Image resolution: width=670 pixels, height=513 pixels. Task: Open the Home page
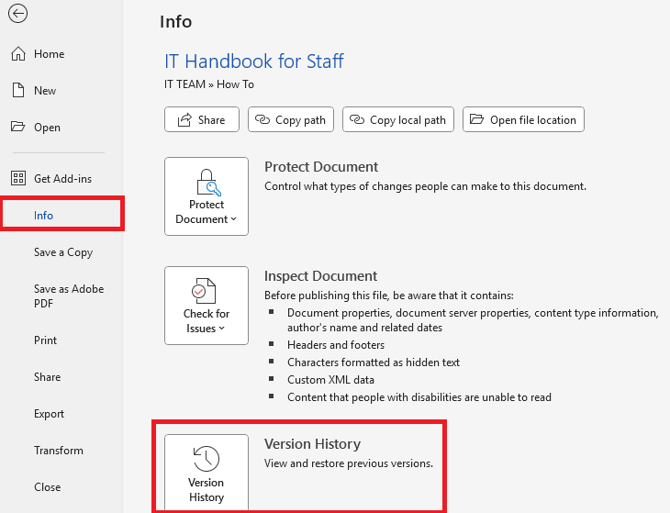point(48,54)
